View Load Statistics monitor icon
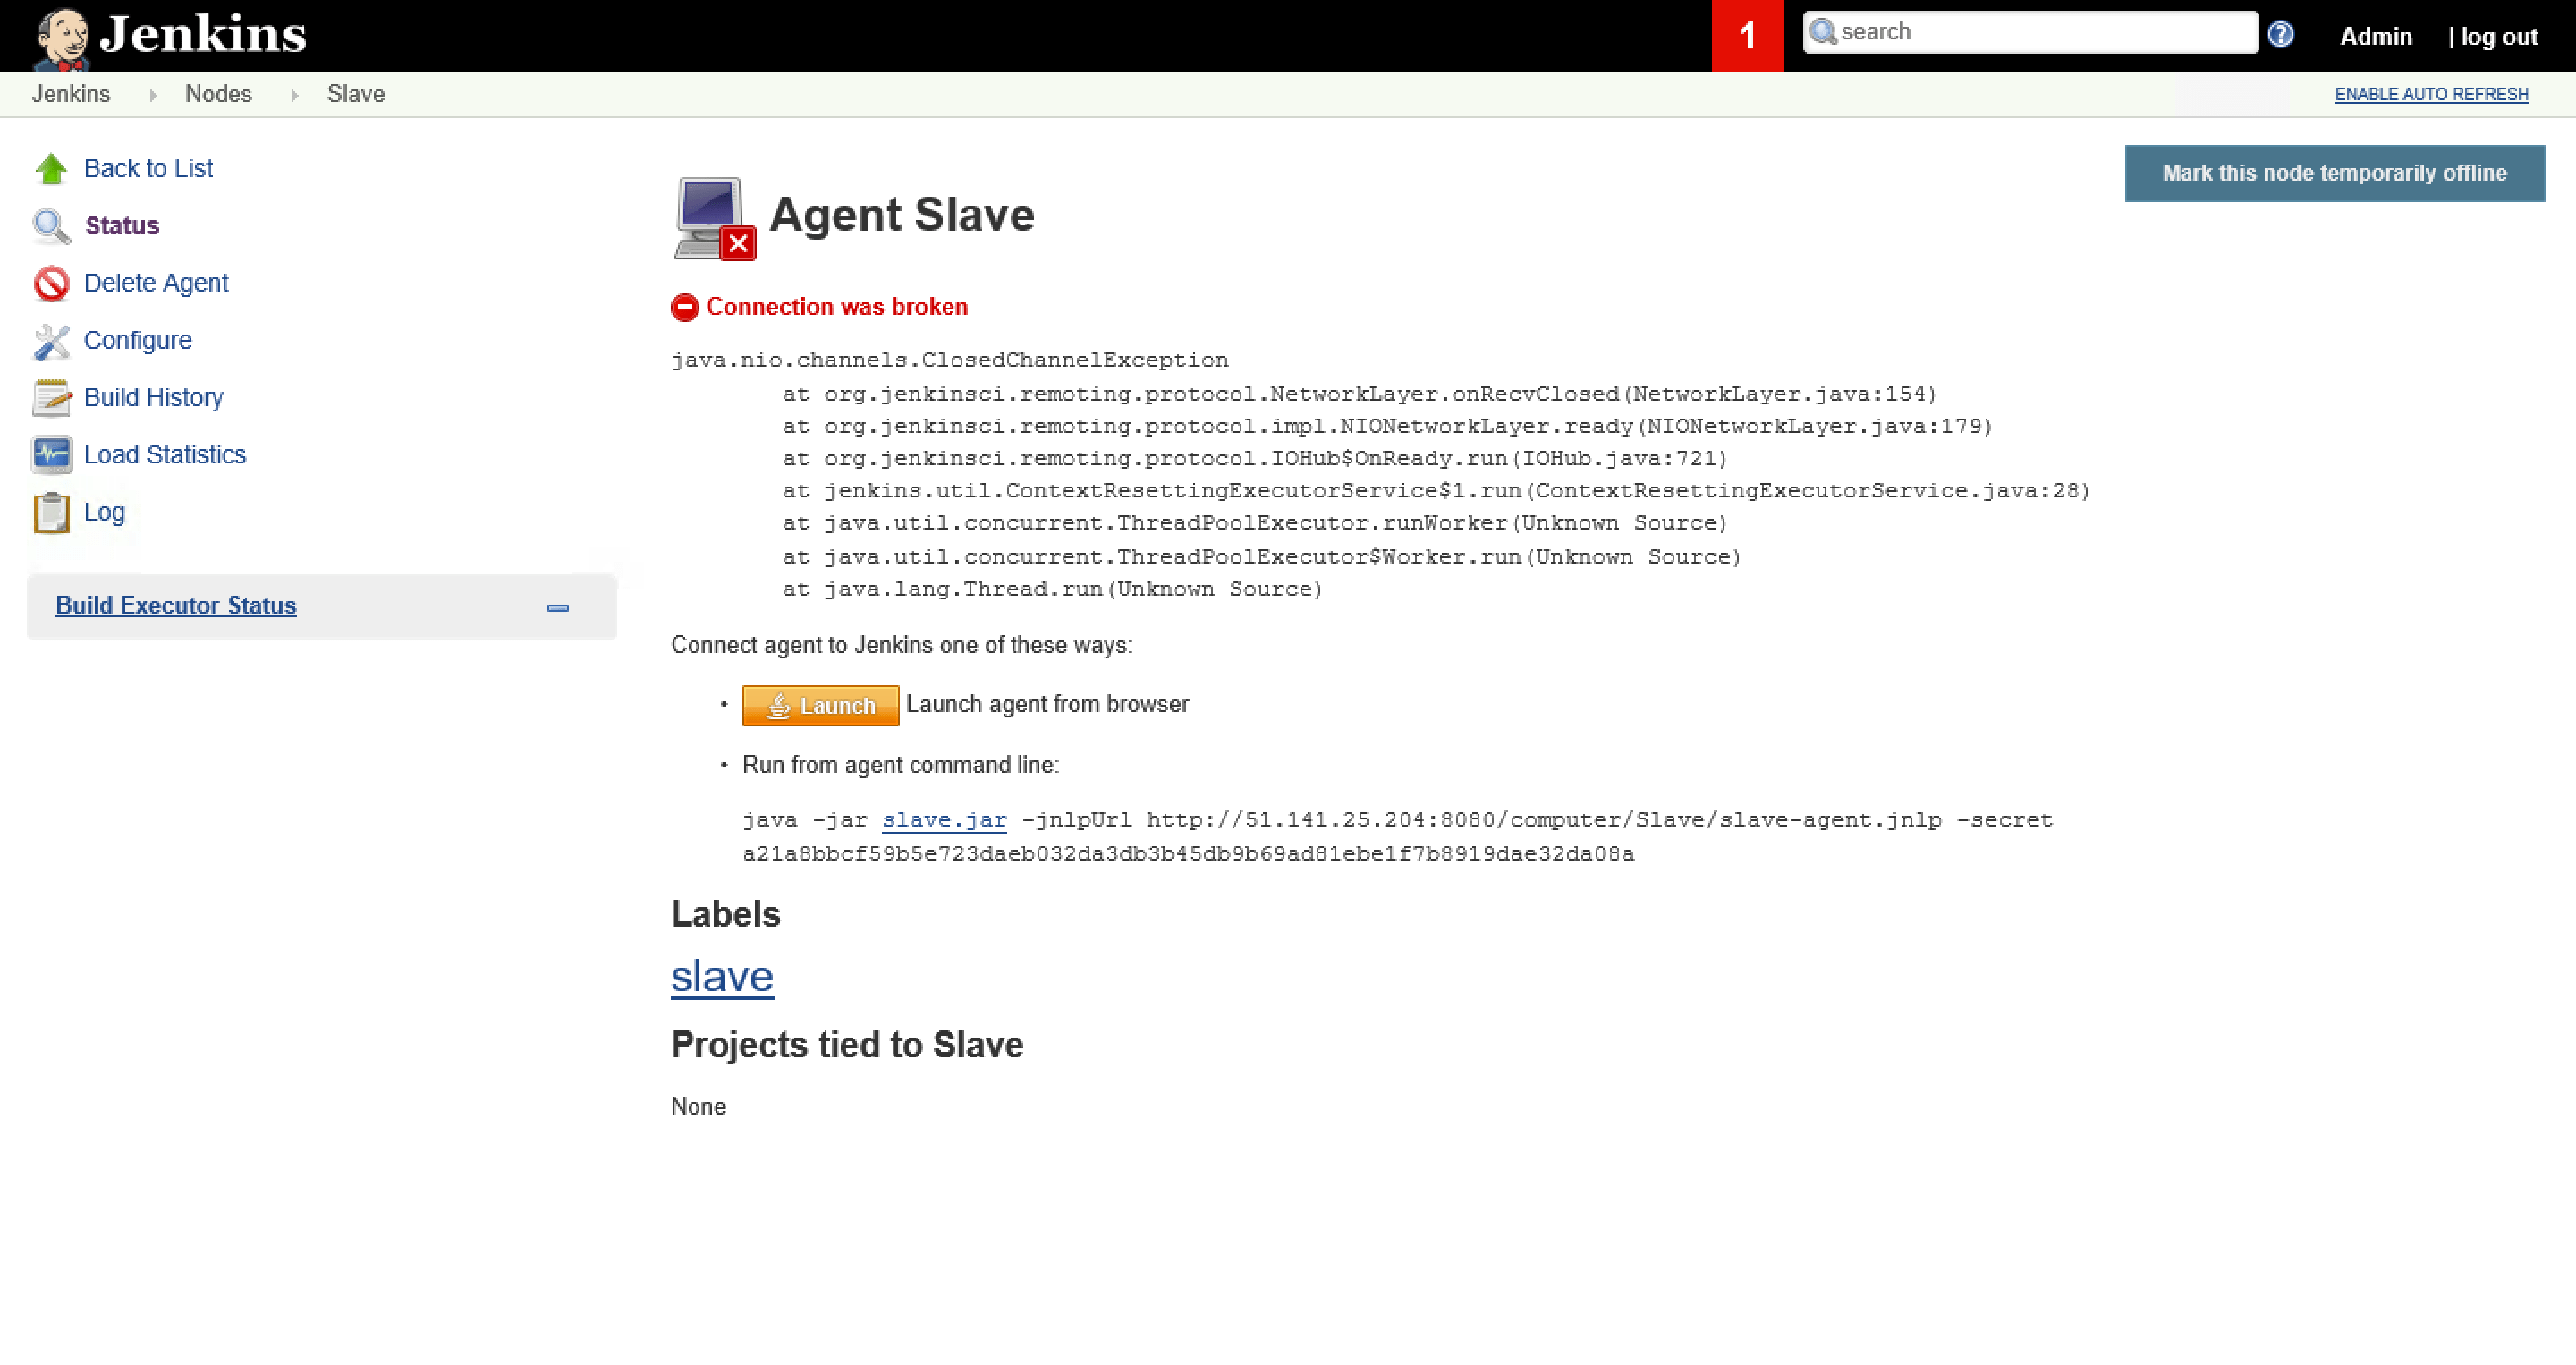 (x=51, y=454)
